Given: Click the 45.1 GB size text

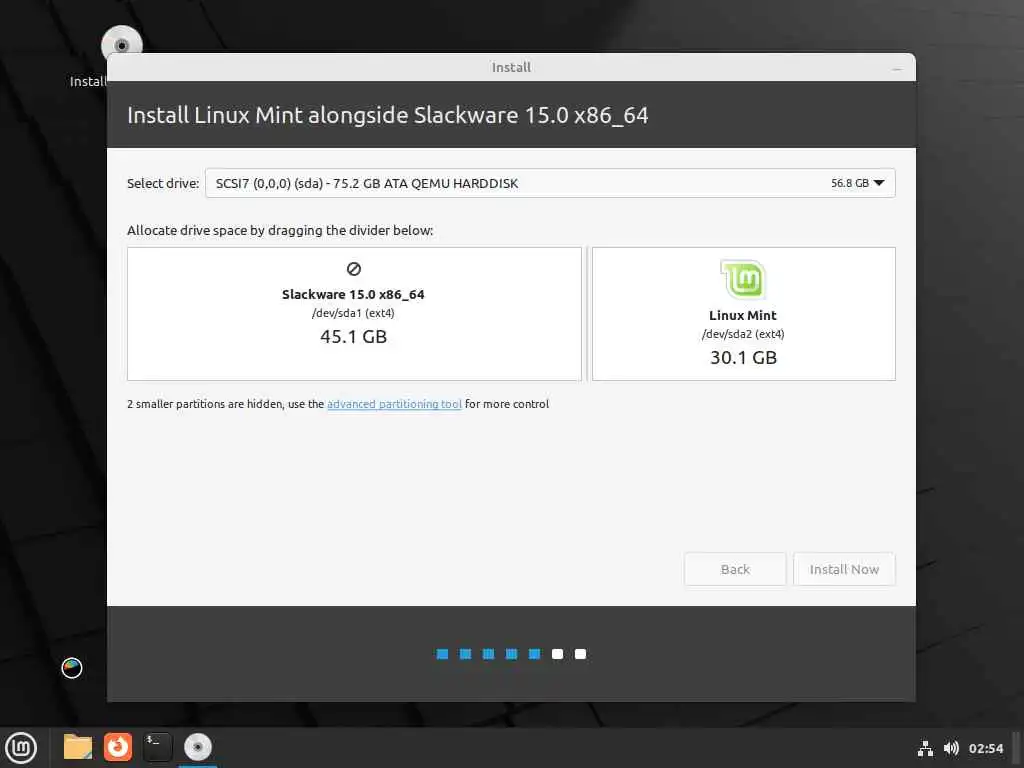Looking at the screenshot, I should (x=353, y=337).
